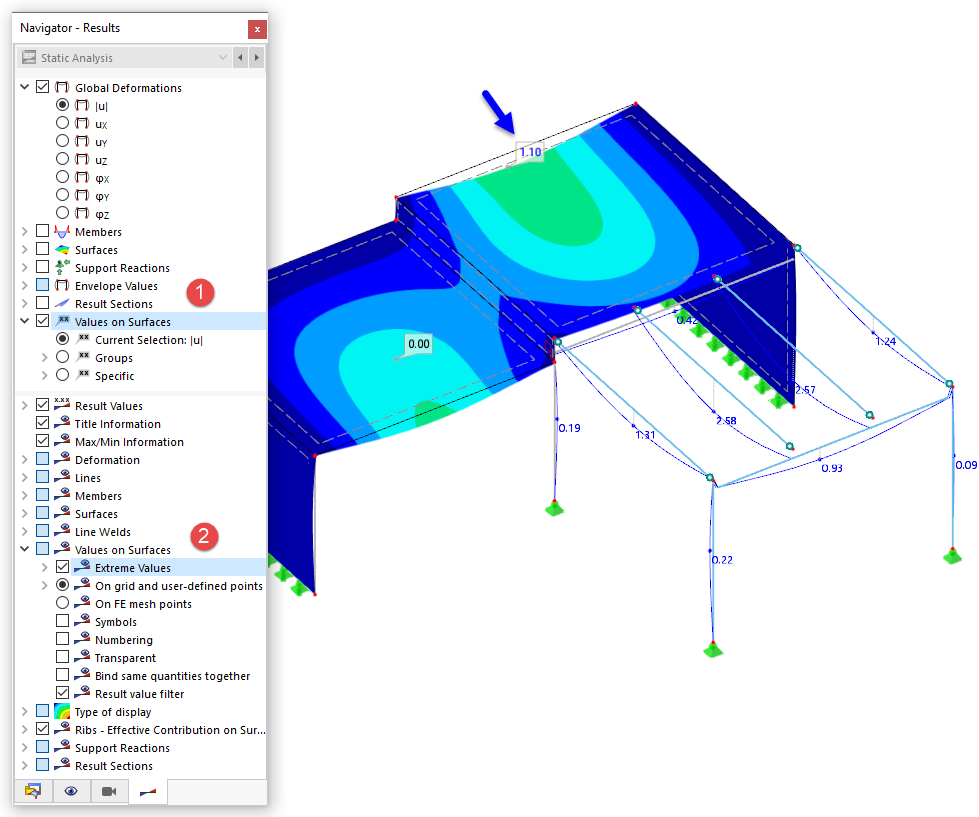Go to previous analysis with left arrow
The image size is (979, 817).
240,57
